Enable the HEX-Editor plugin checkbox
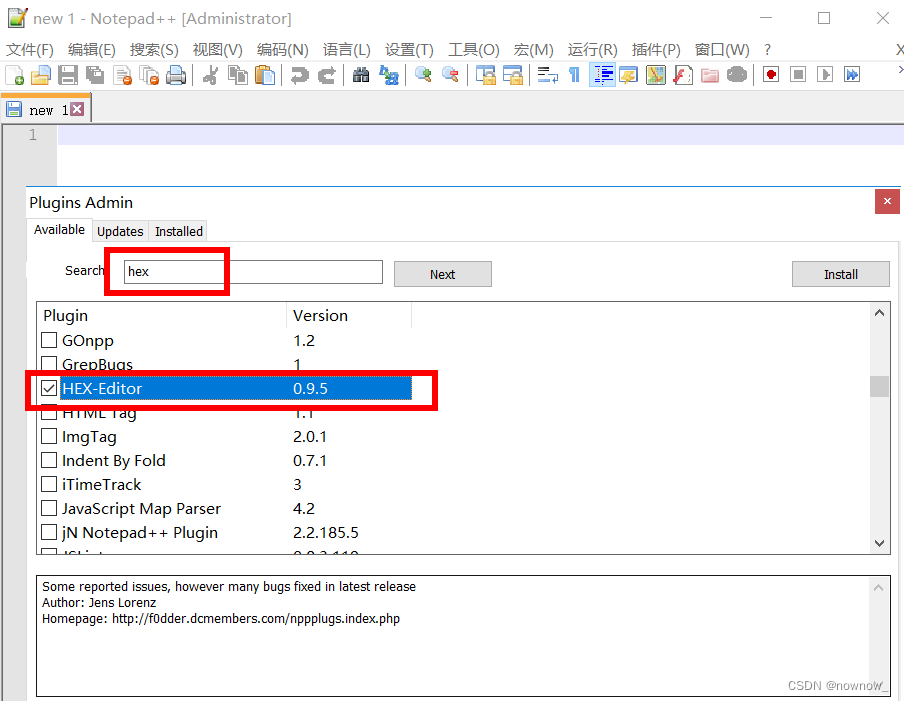904x701 pixels. [x=49, y=388]
